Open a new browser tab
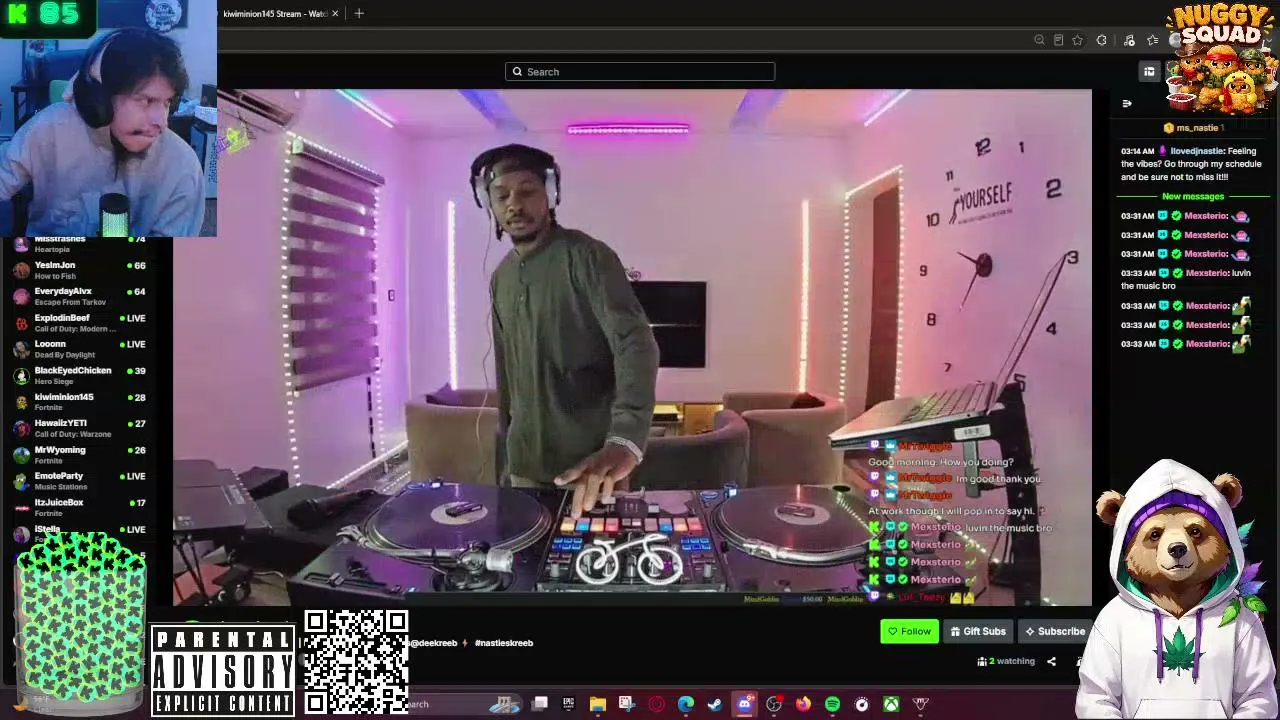This screenshot has width=1280, height=720. click(359, 14)
